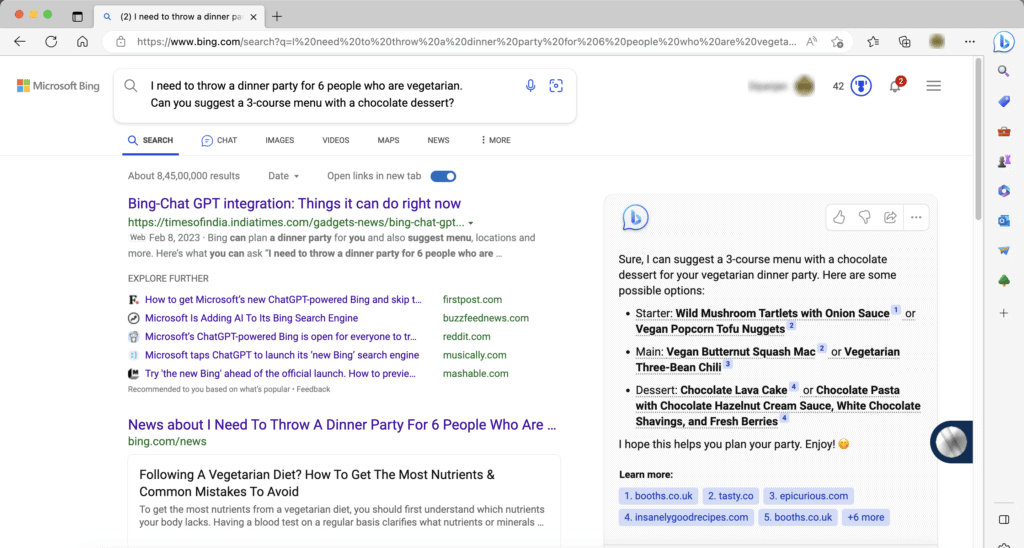Open the More search categories menu

[495, 141]
